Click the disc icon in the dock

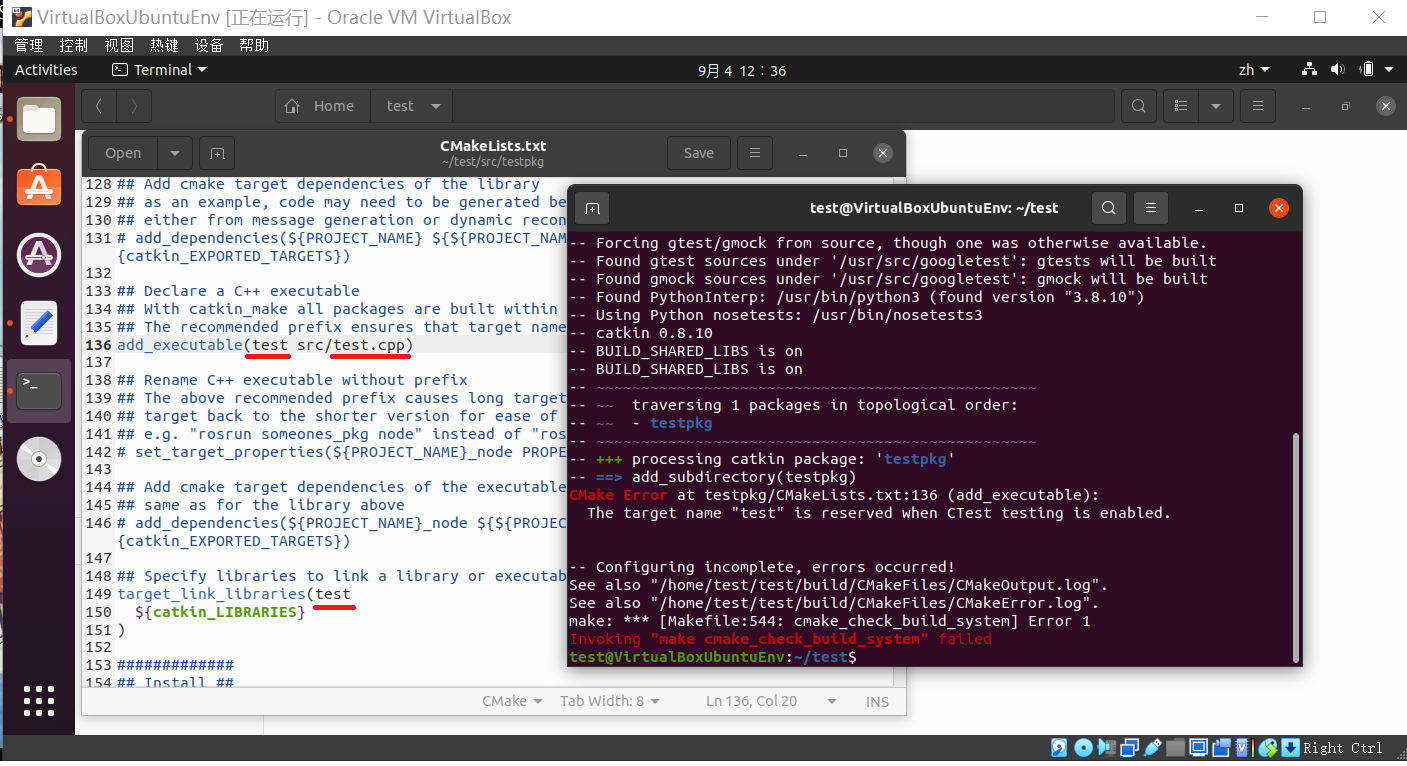(39, 459)
